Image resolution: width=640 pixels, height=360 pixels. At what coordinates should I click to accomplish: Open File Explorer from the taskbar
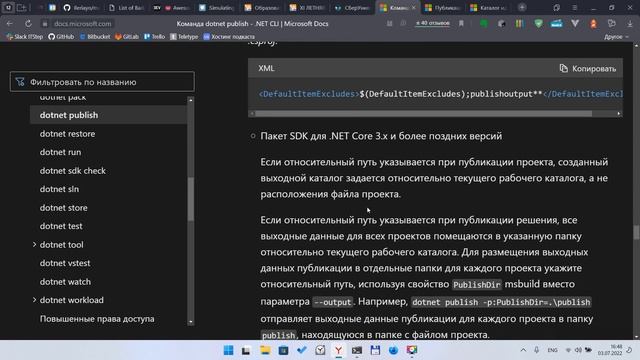coord(265,350)
